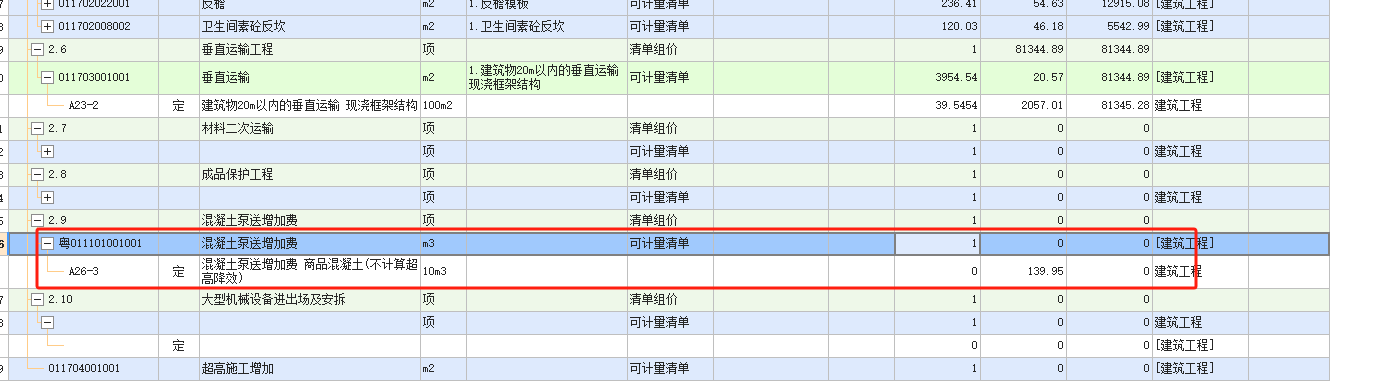This screenshot has width=1392, height=387.
Task: Expand the 011702008002 row with the plus box
Action: [x=47, y=26]
